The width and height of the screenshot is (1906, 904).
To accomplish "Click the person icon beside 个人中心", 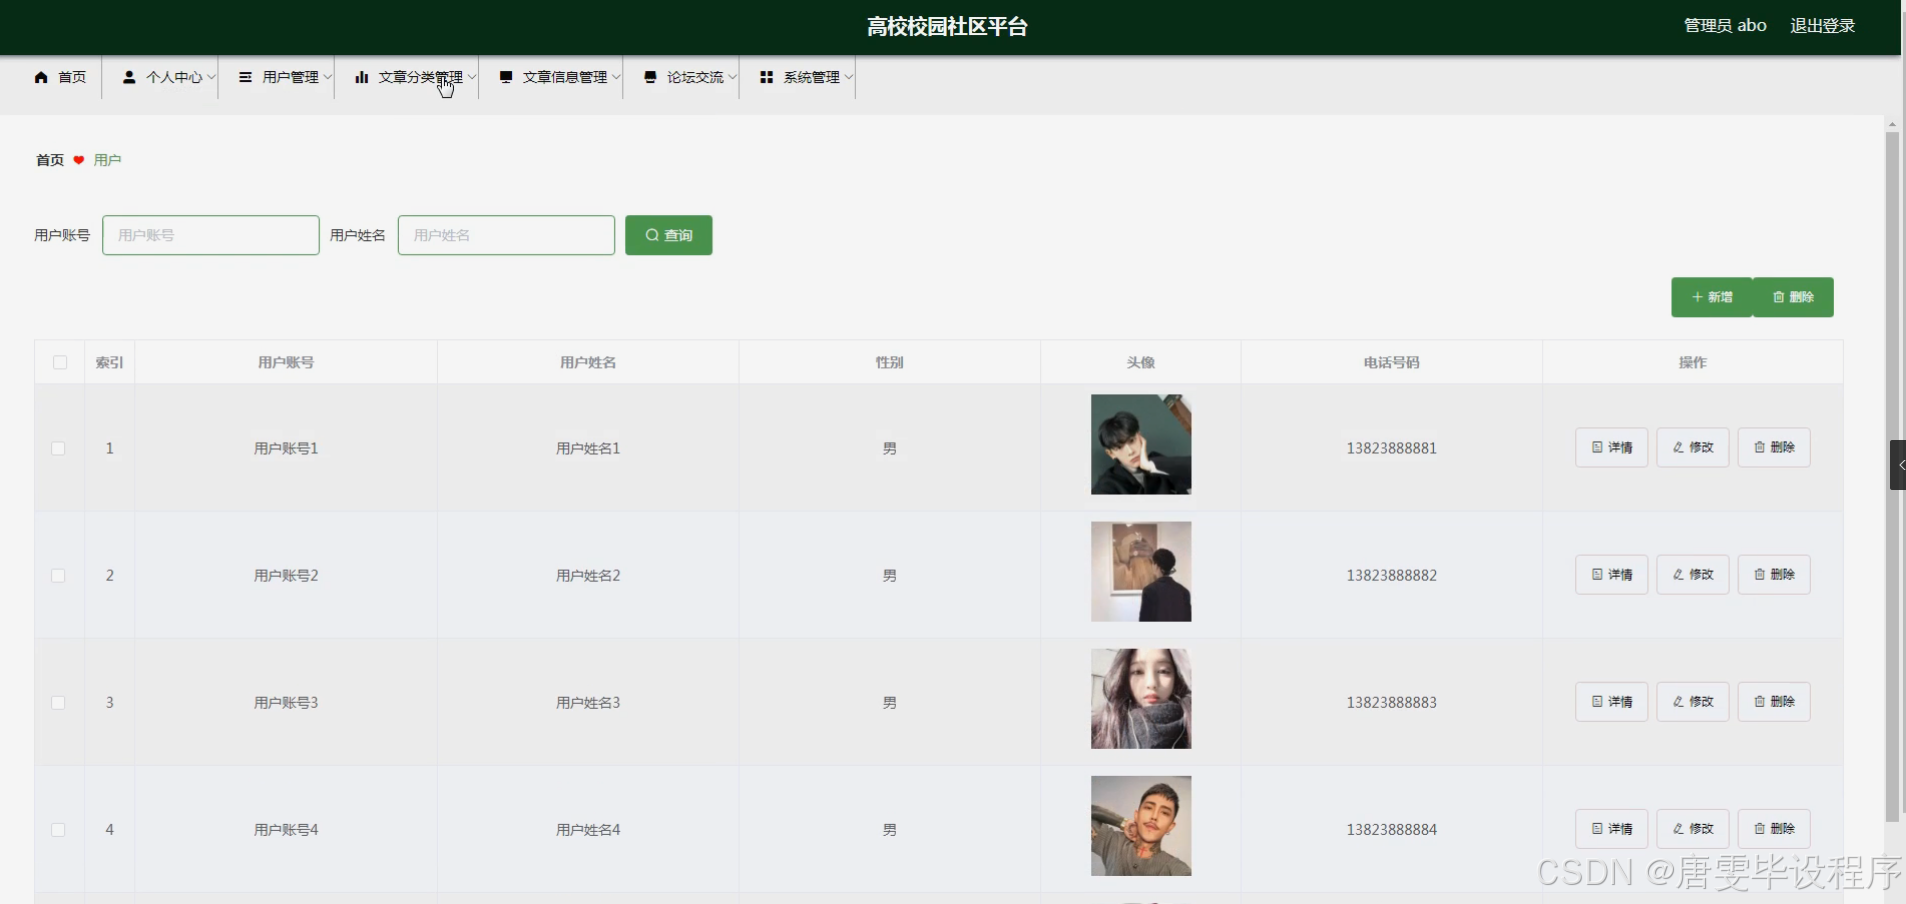I will (129, 77).
